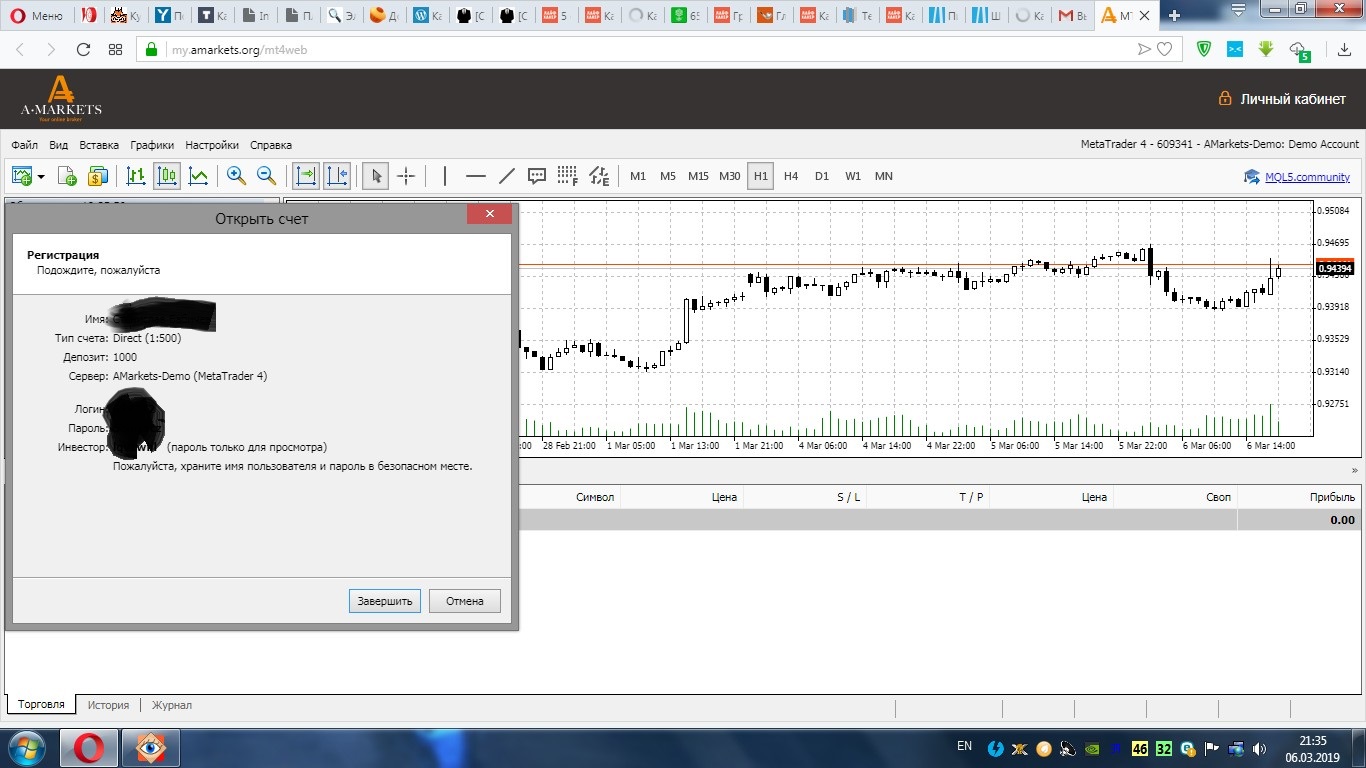Switch chart to Candlesticks type
This screenshot has width=1366, height=768.
coord(167,176)
